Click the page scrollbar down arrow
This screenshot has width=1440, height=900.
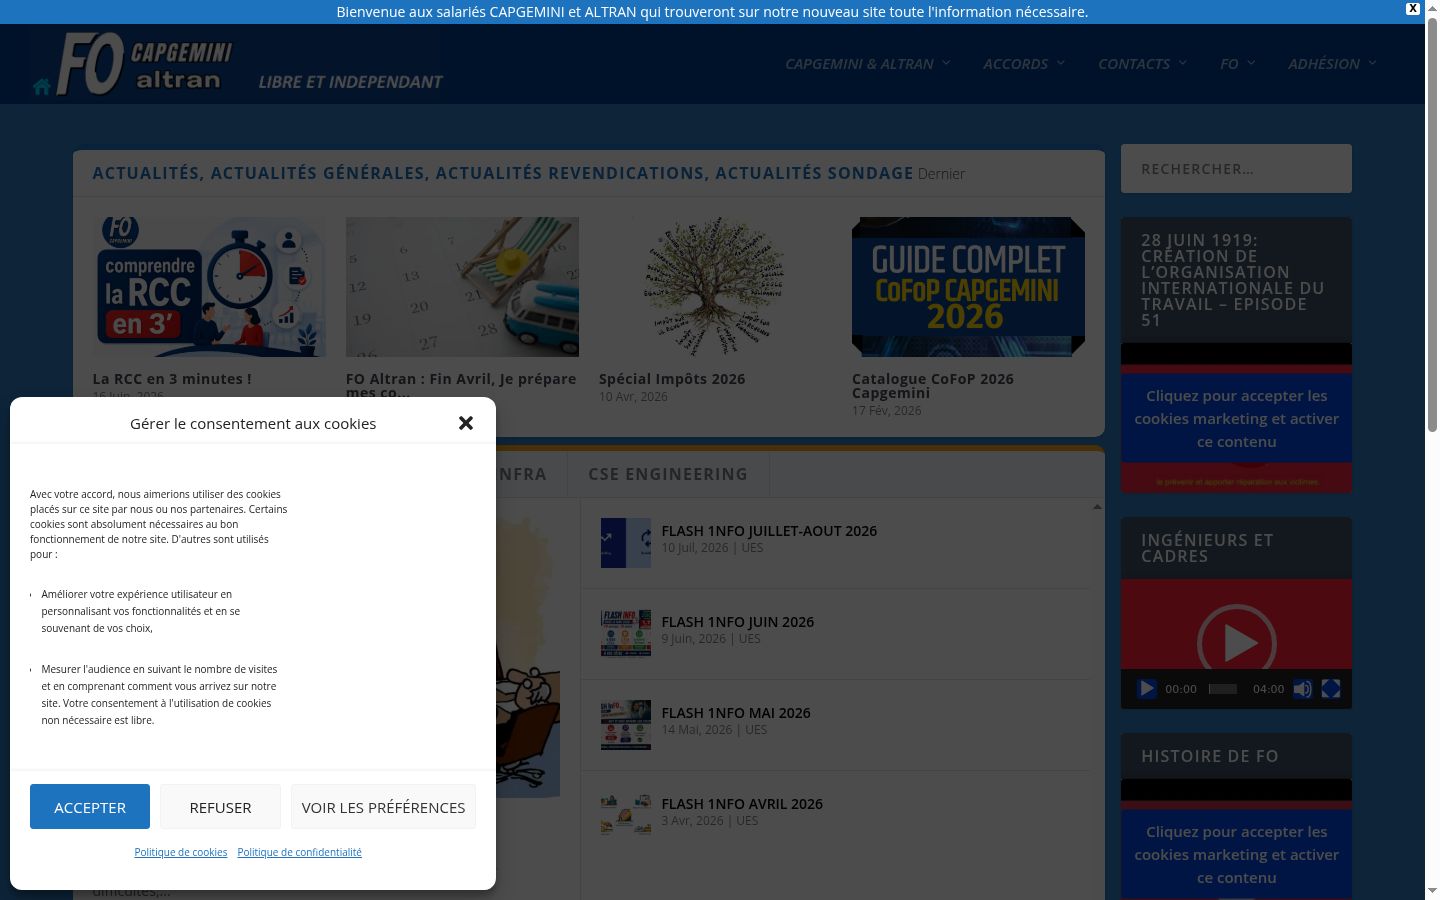tap(1432, 891)
